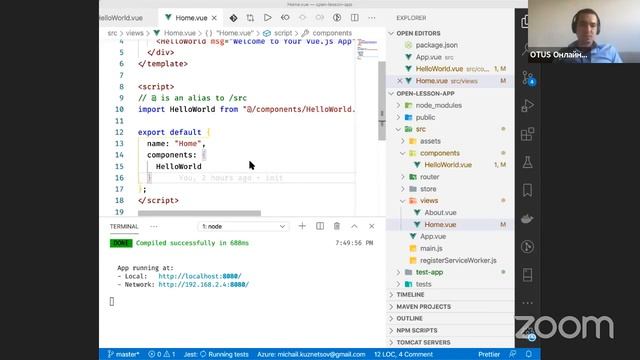Collapse the views folder
The width and height of the screenshot is (640, 360).
pyautogui.click(x=403, y=200)
